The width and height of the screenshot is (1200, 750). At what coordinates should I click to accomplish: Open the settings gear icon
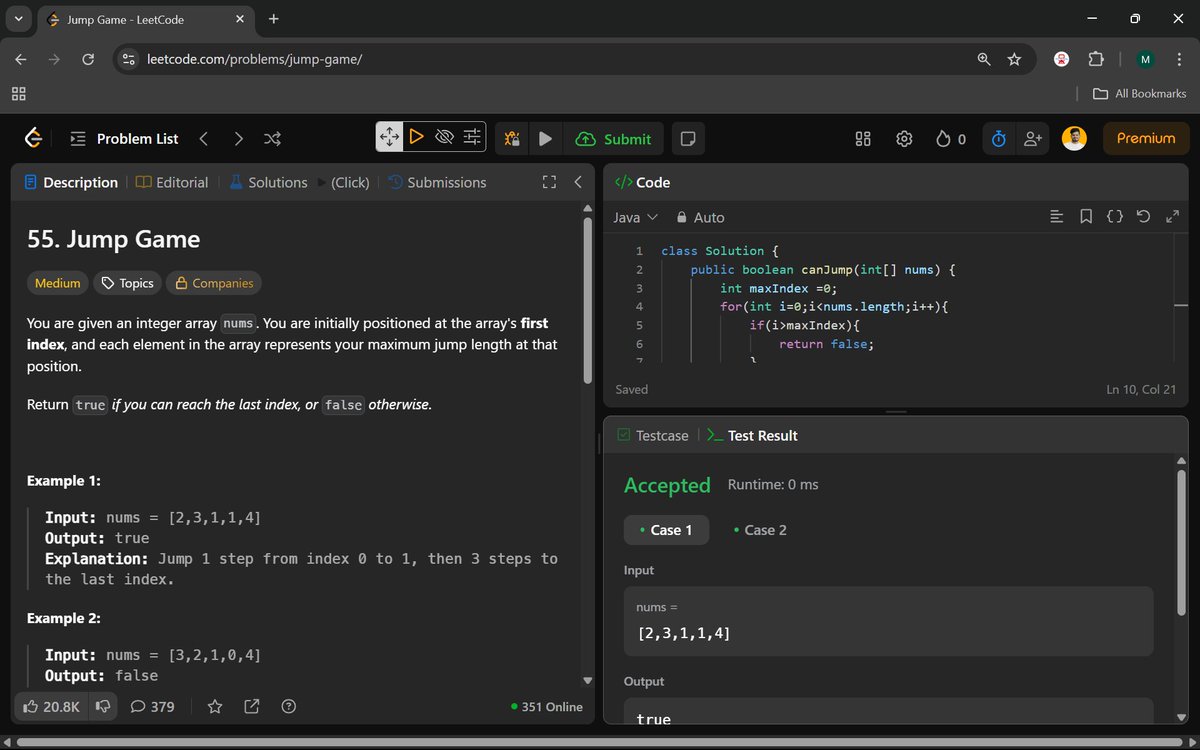[x=904, y=139]
